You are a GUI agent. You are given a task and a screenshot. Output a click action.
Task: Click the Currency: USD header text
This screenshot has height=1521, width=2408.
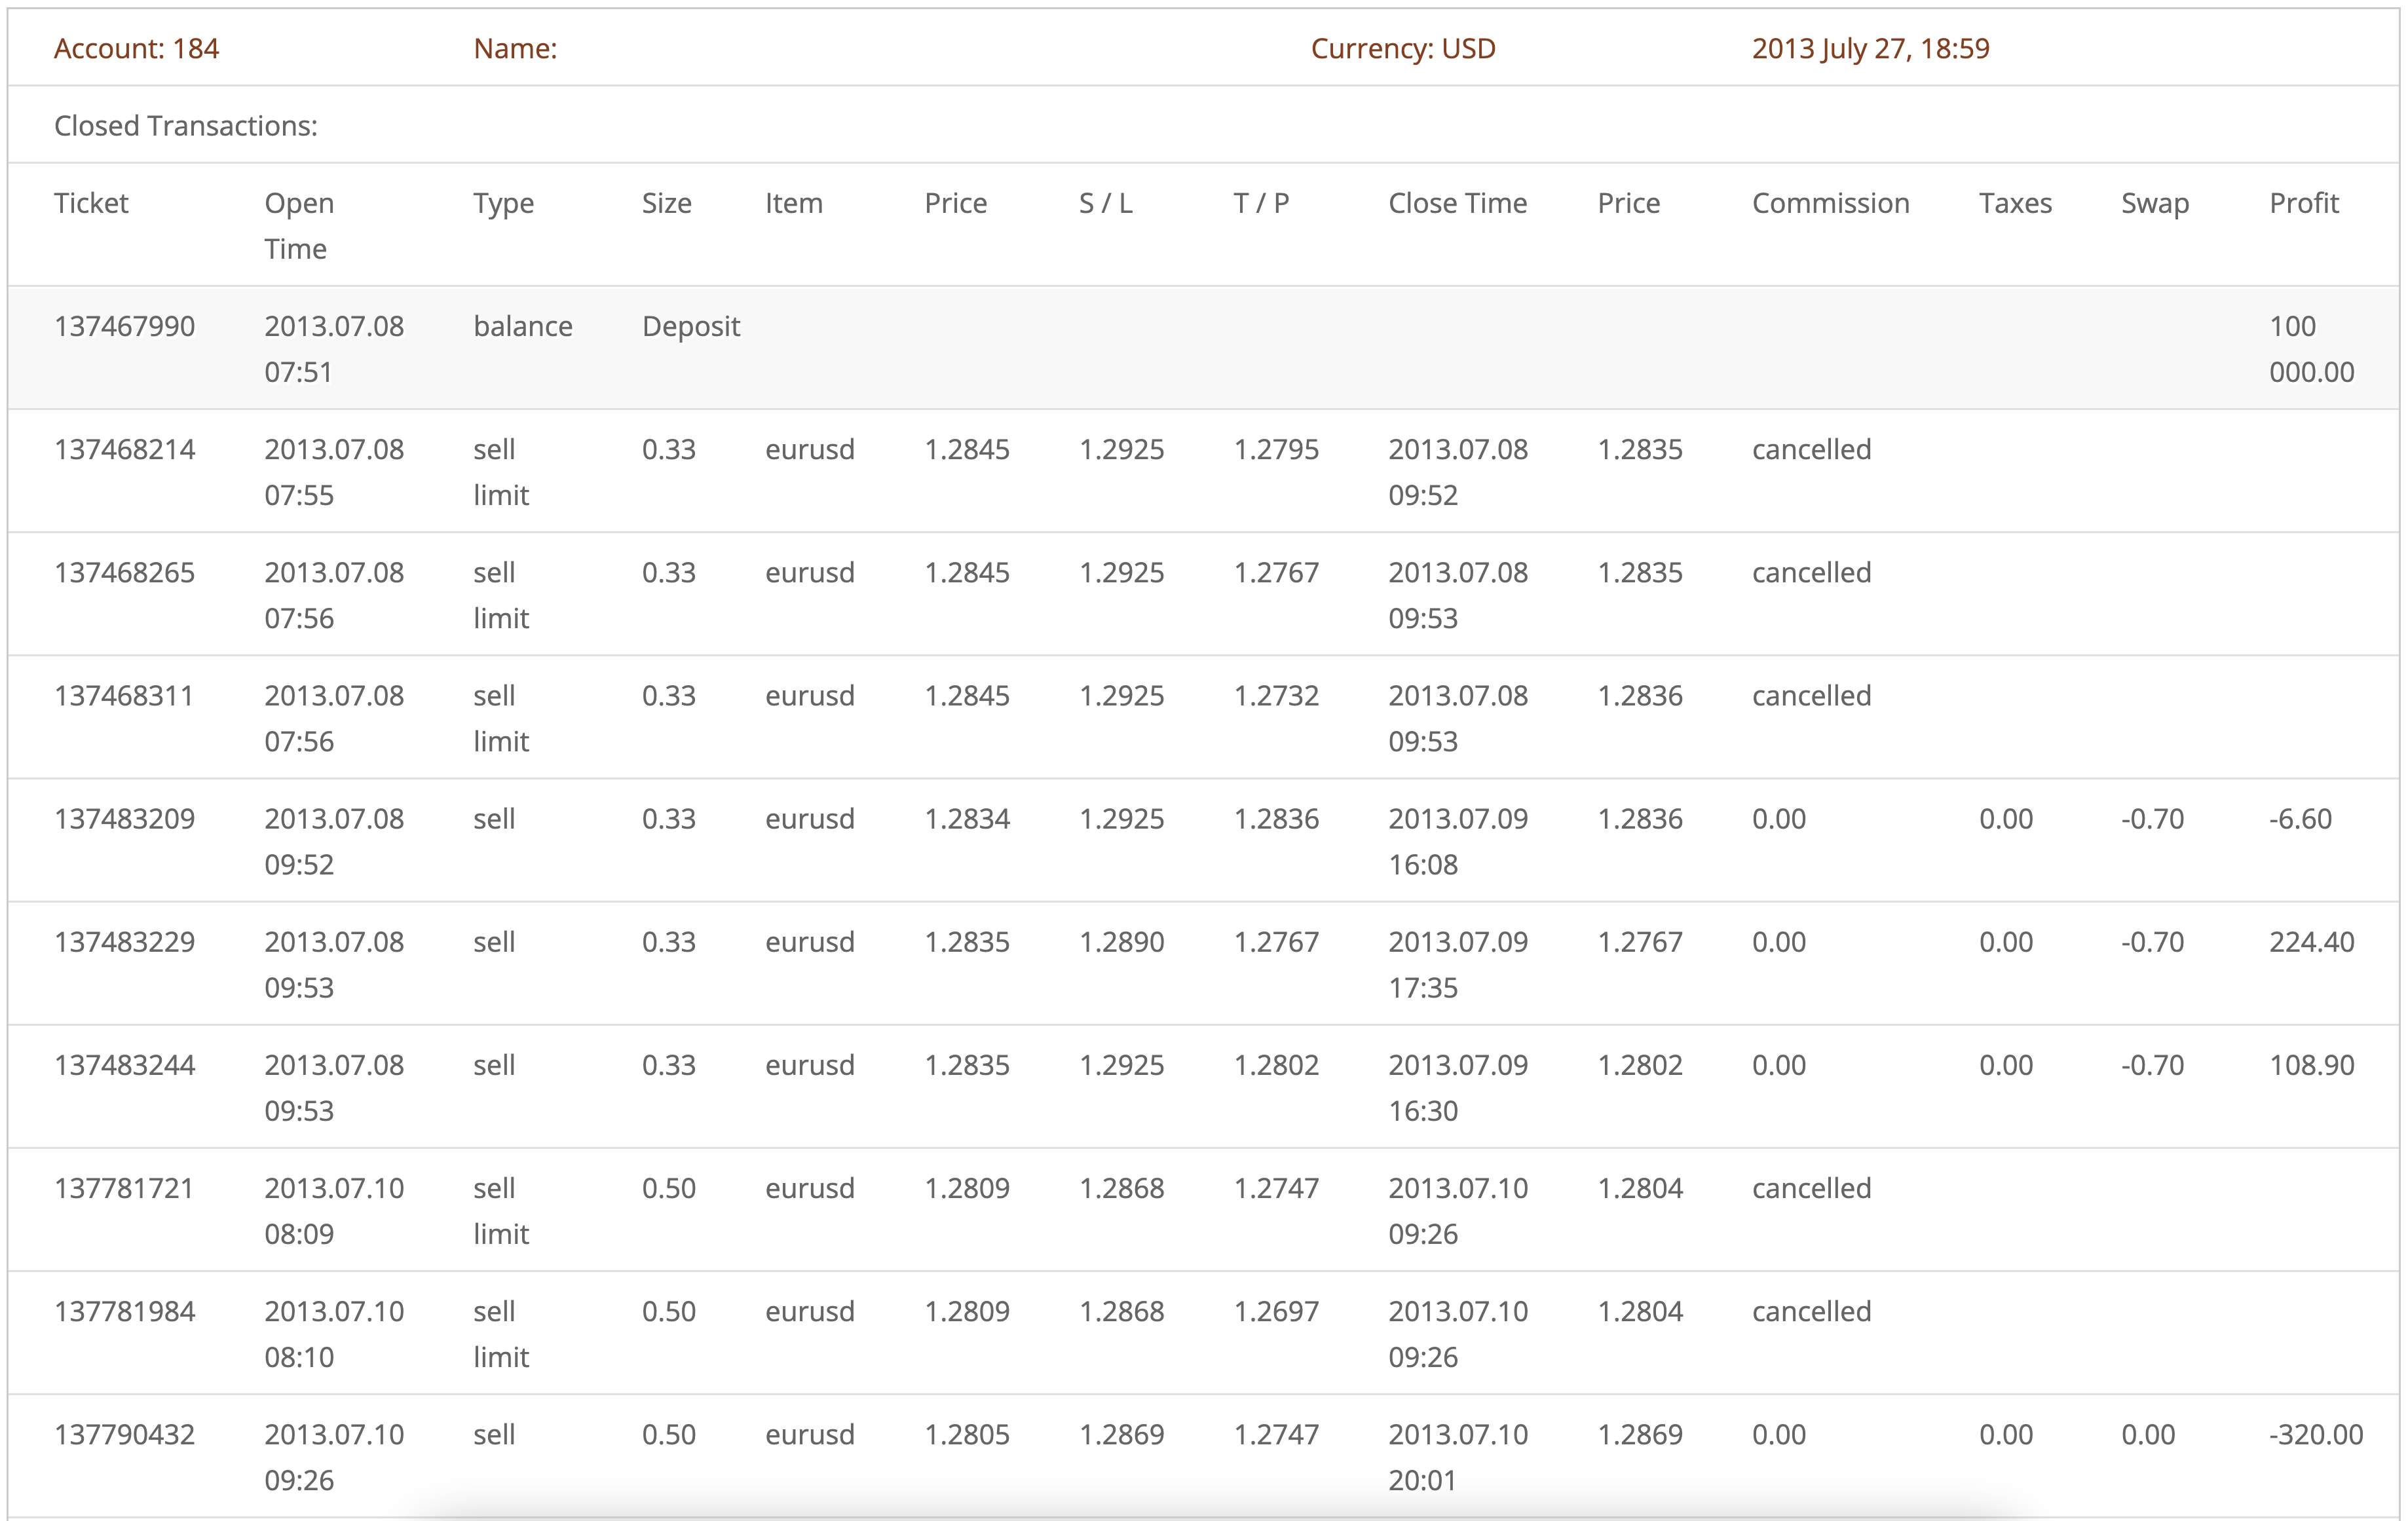(x=1402, y=48)
